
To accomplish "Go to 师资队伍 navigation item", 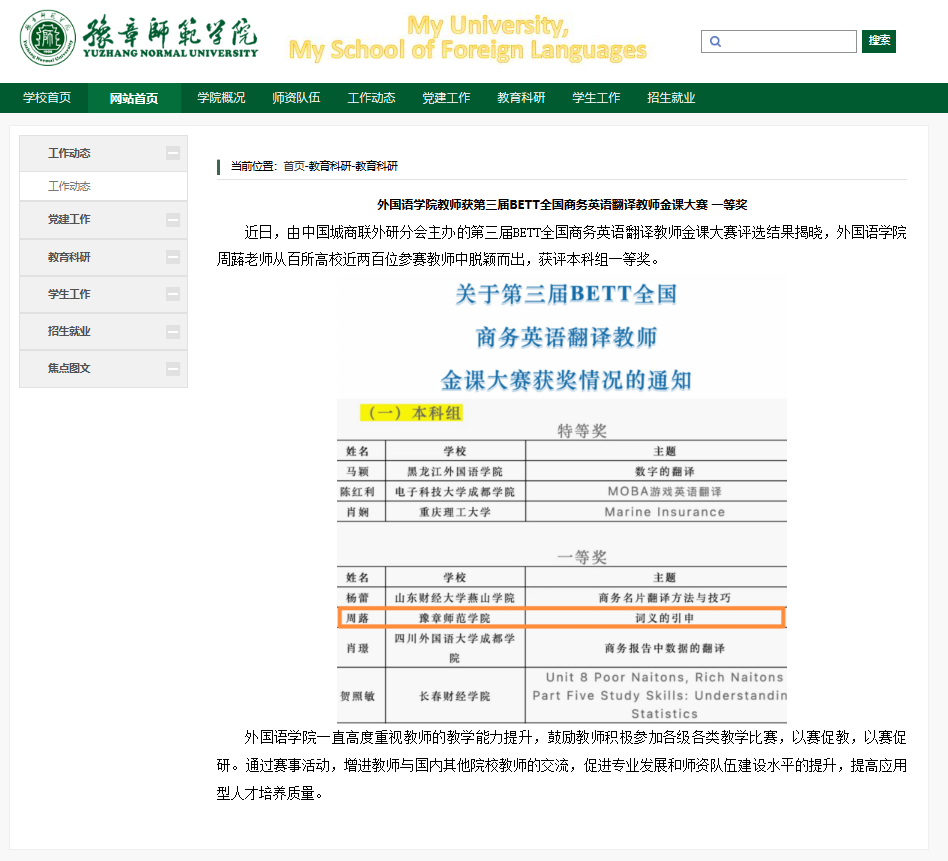I will click(296, 98).
